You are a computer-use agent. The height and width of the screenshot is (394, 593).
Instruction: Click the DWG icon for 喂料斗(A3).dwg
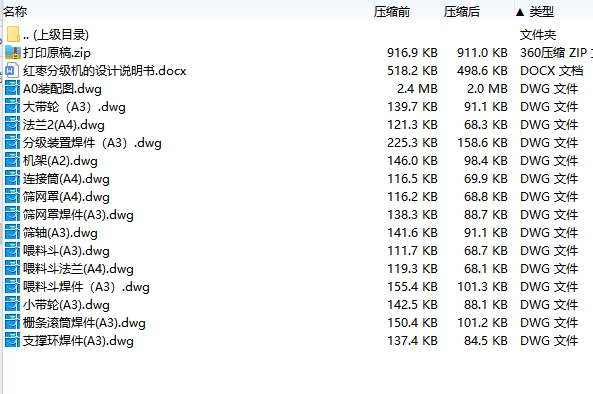pos(12,251)
